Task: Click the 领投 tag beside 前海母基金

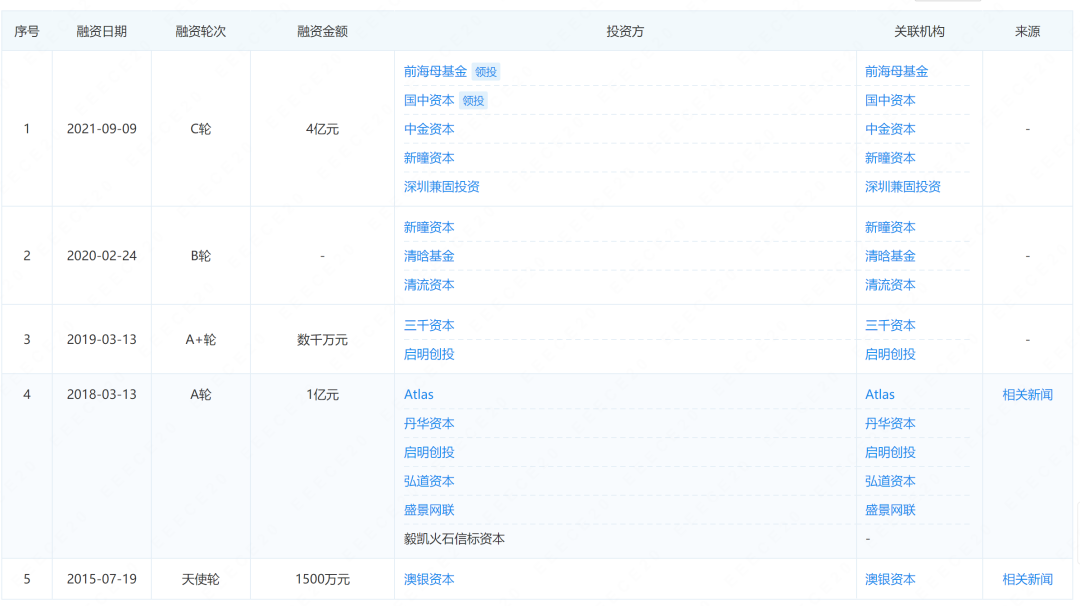Action: pyautogui.click(x=486, y=72)
